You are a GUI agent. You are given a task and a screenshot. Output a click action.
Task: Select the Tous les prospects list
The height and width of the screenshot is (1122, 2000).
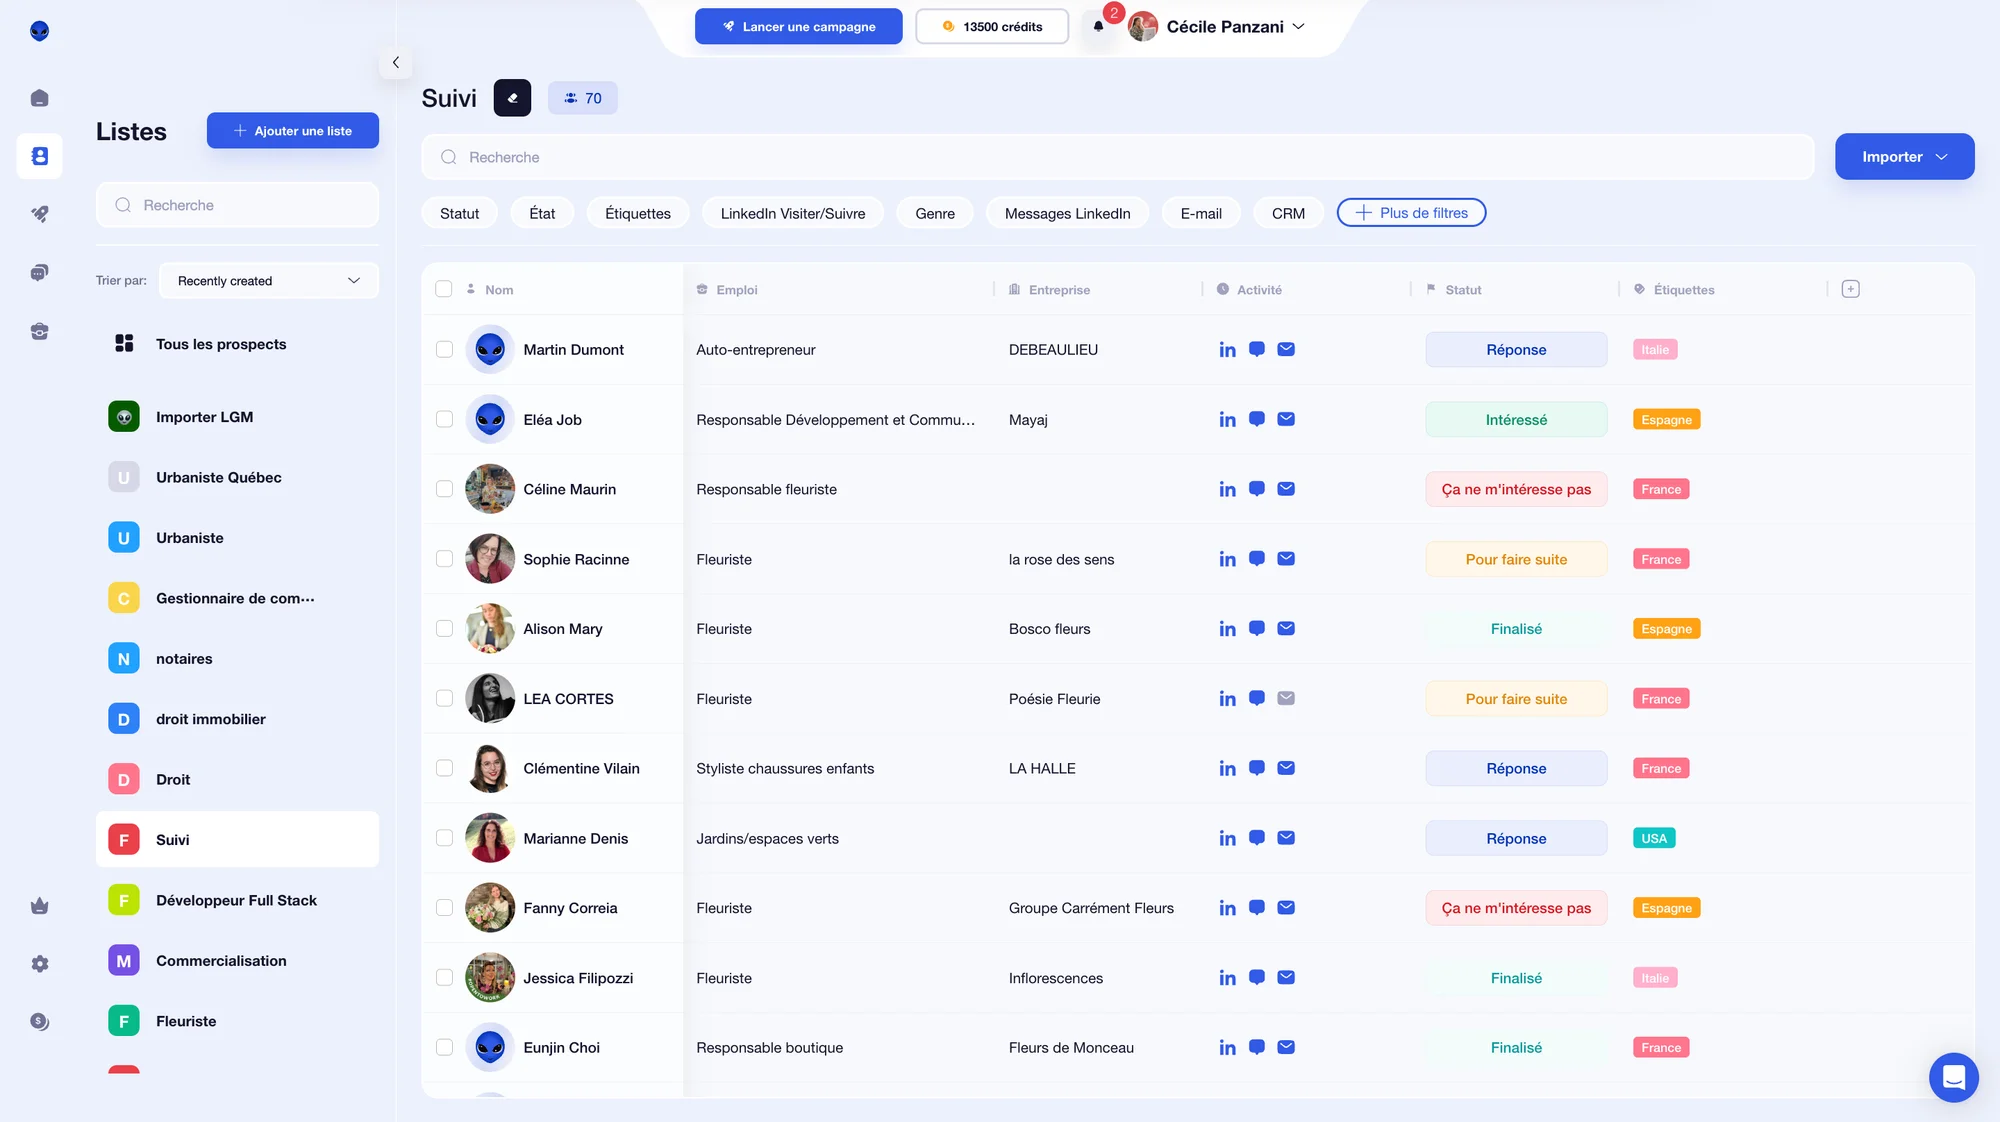click(237, 344)
